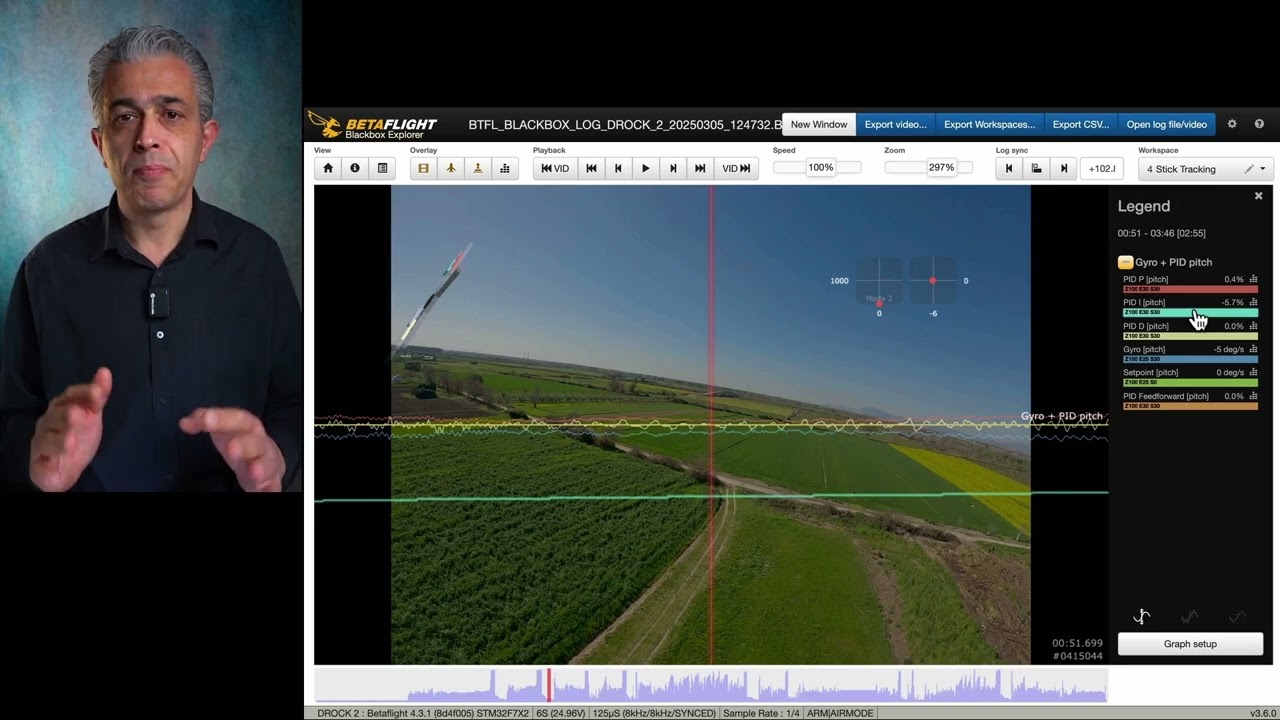This screenshot has height=720, width=1280.
Task: Open the Graph setup button
Action: point(1190,644)
